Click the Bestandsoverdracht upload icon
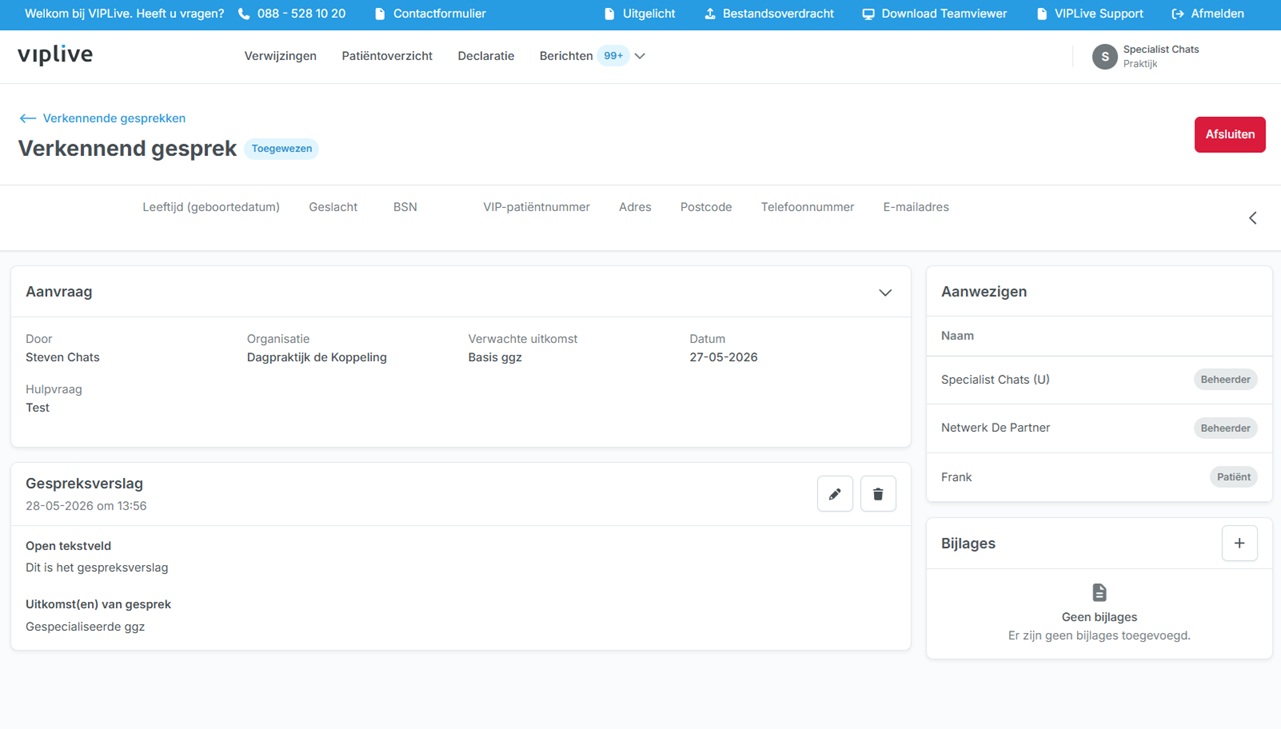Image resolution: width=1281 pixels, height=729 pixels. click(x=710, y=14)
